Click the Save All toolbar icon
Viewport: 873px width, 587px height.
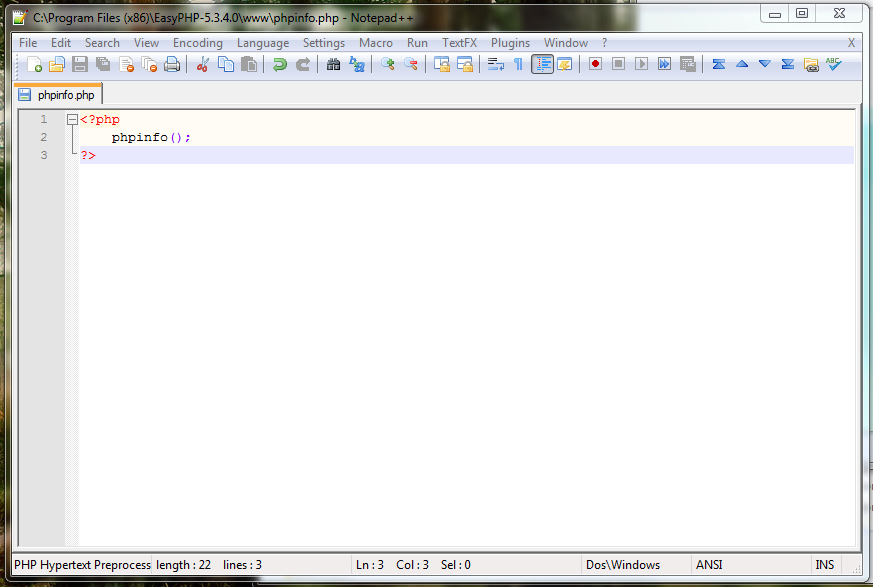[x=103, y=65]
